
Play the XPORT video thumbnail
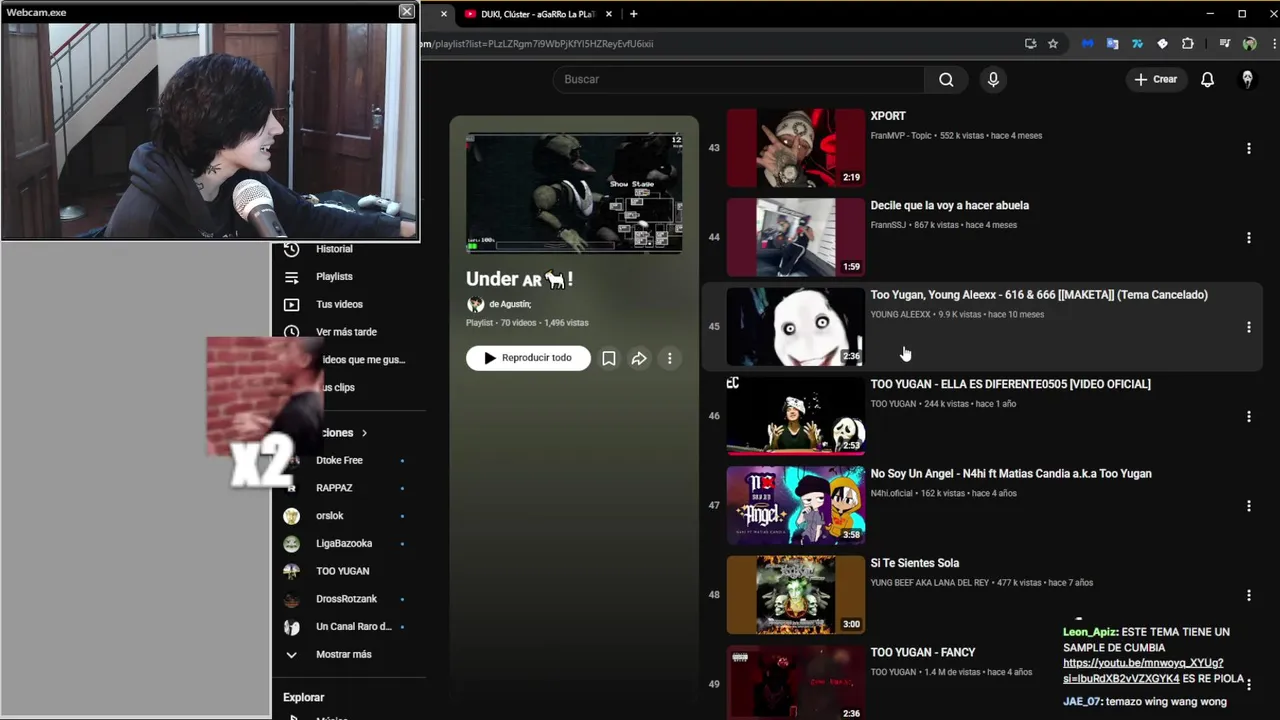(795, 148)
